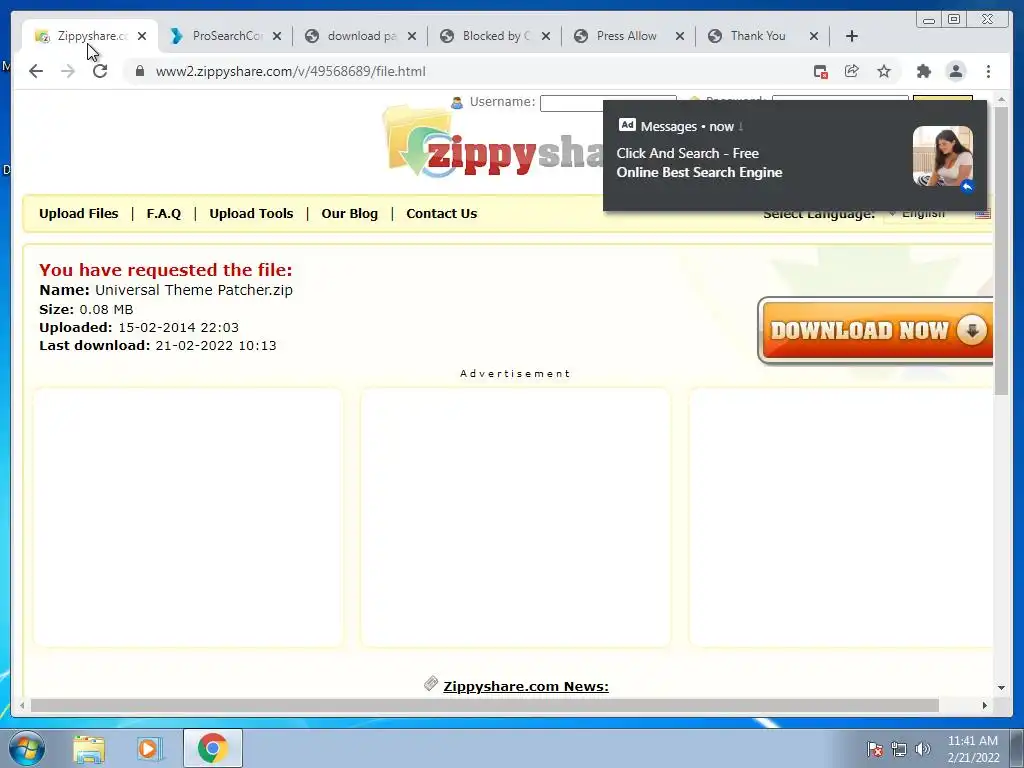
Task: Open Chrome three-dot menu
Action: pyautogui.click(x=989, y=71)
